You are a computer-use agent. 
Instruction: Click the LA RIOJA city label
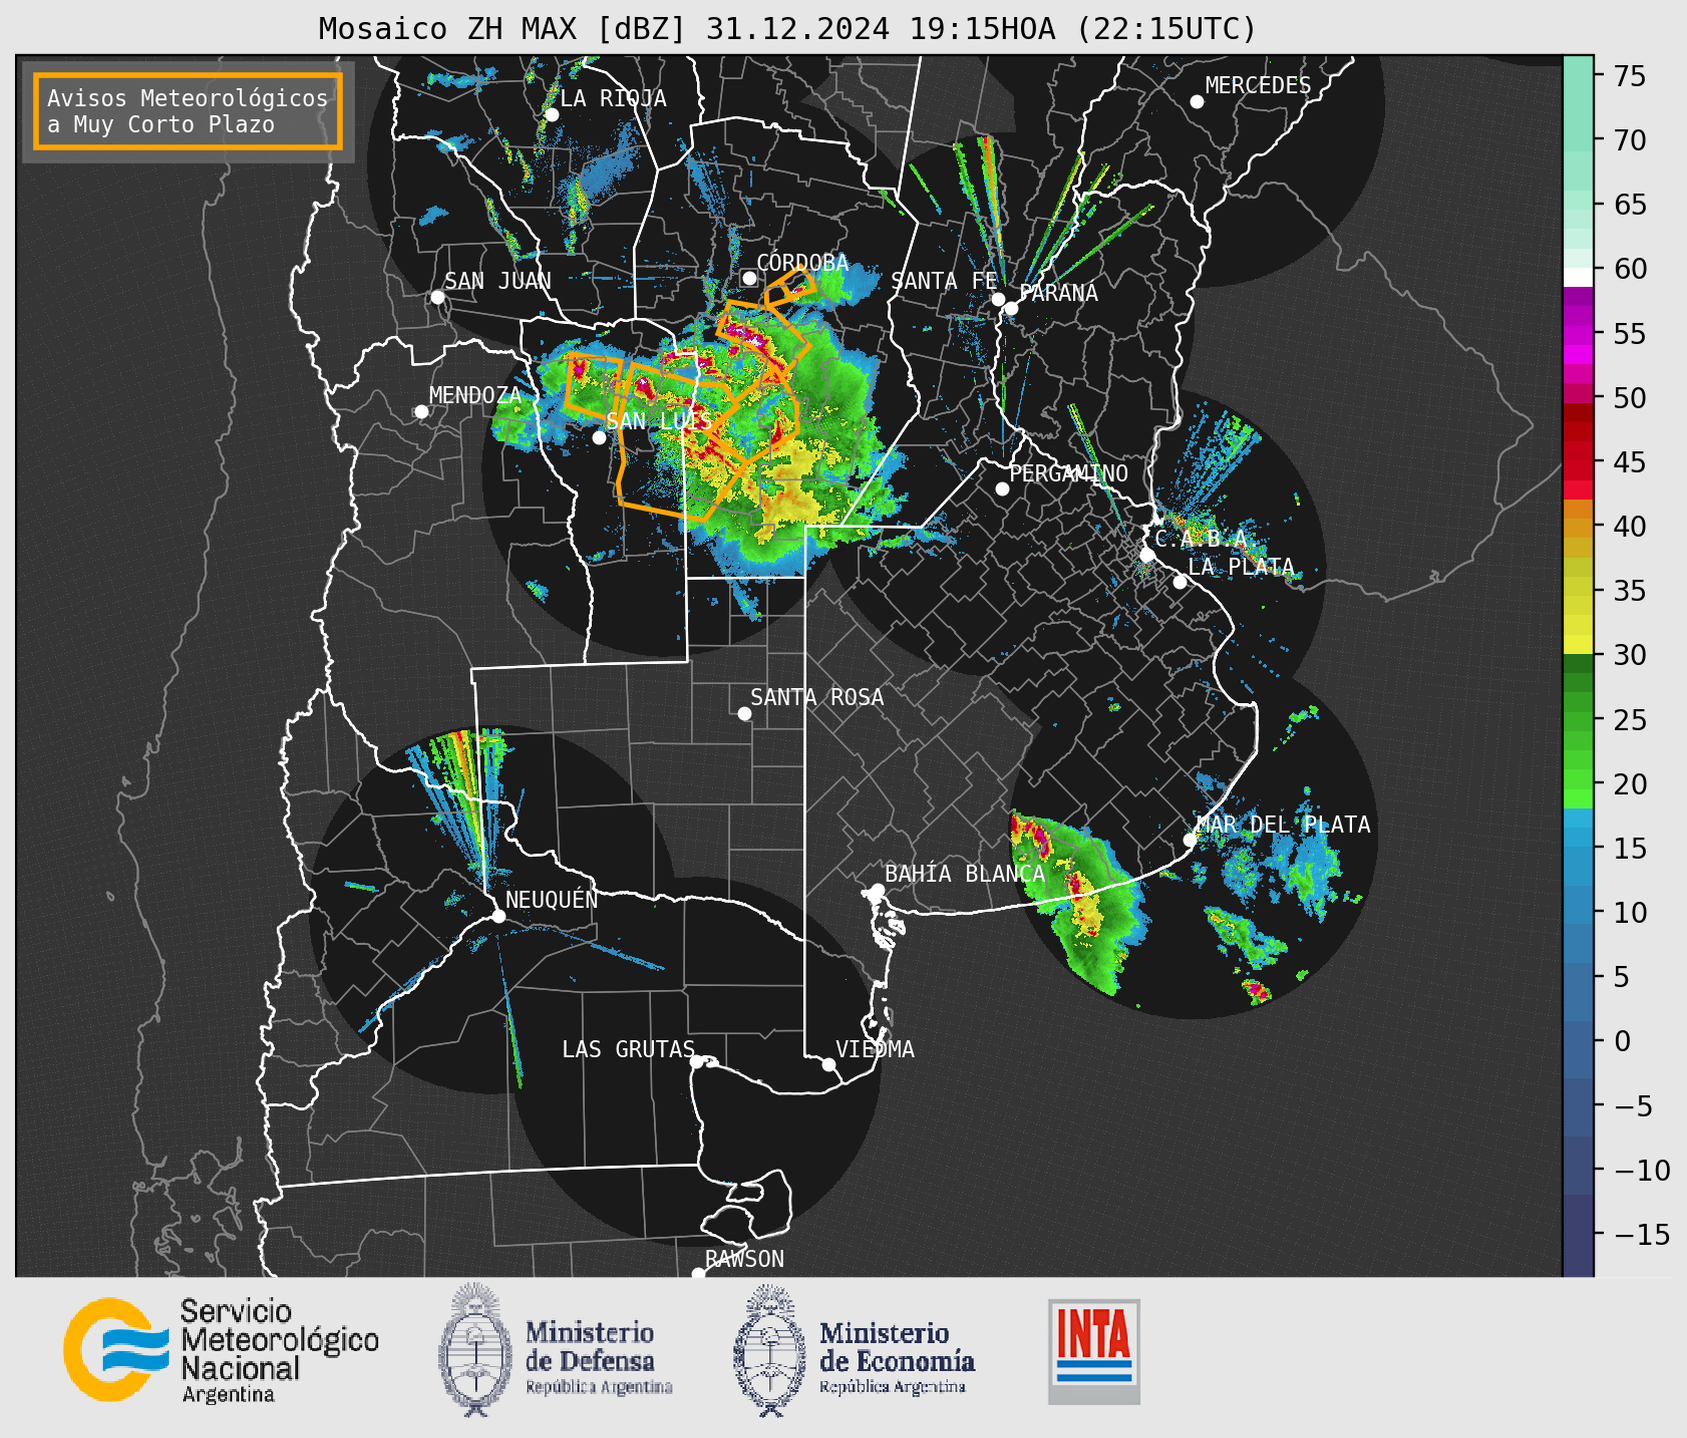click(613, 98)
